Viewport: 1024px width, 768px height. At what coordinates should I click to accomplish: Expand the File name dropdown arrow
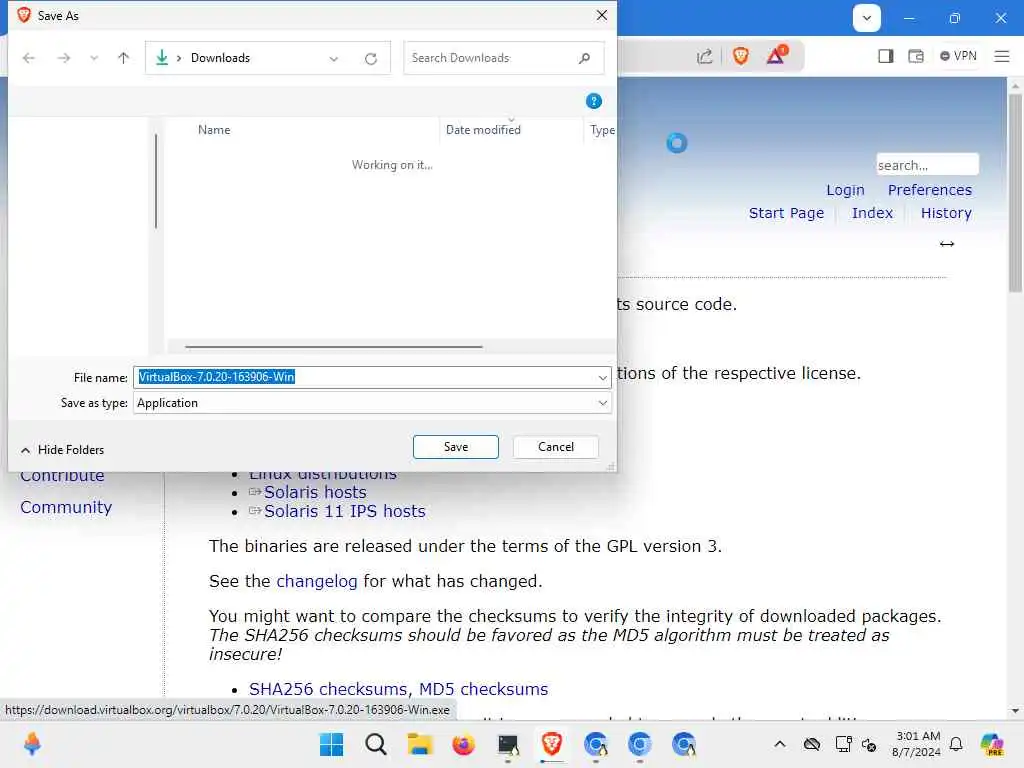[603, 377]
